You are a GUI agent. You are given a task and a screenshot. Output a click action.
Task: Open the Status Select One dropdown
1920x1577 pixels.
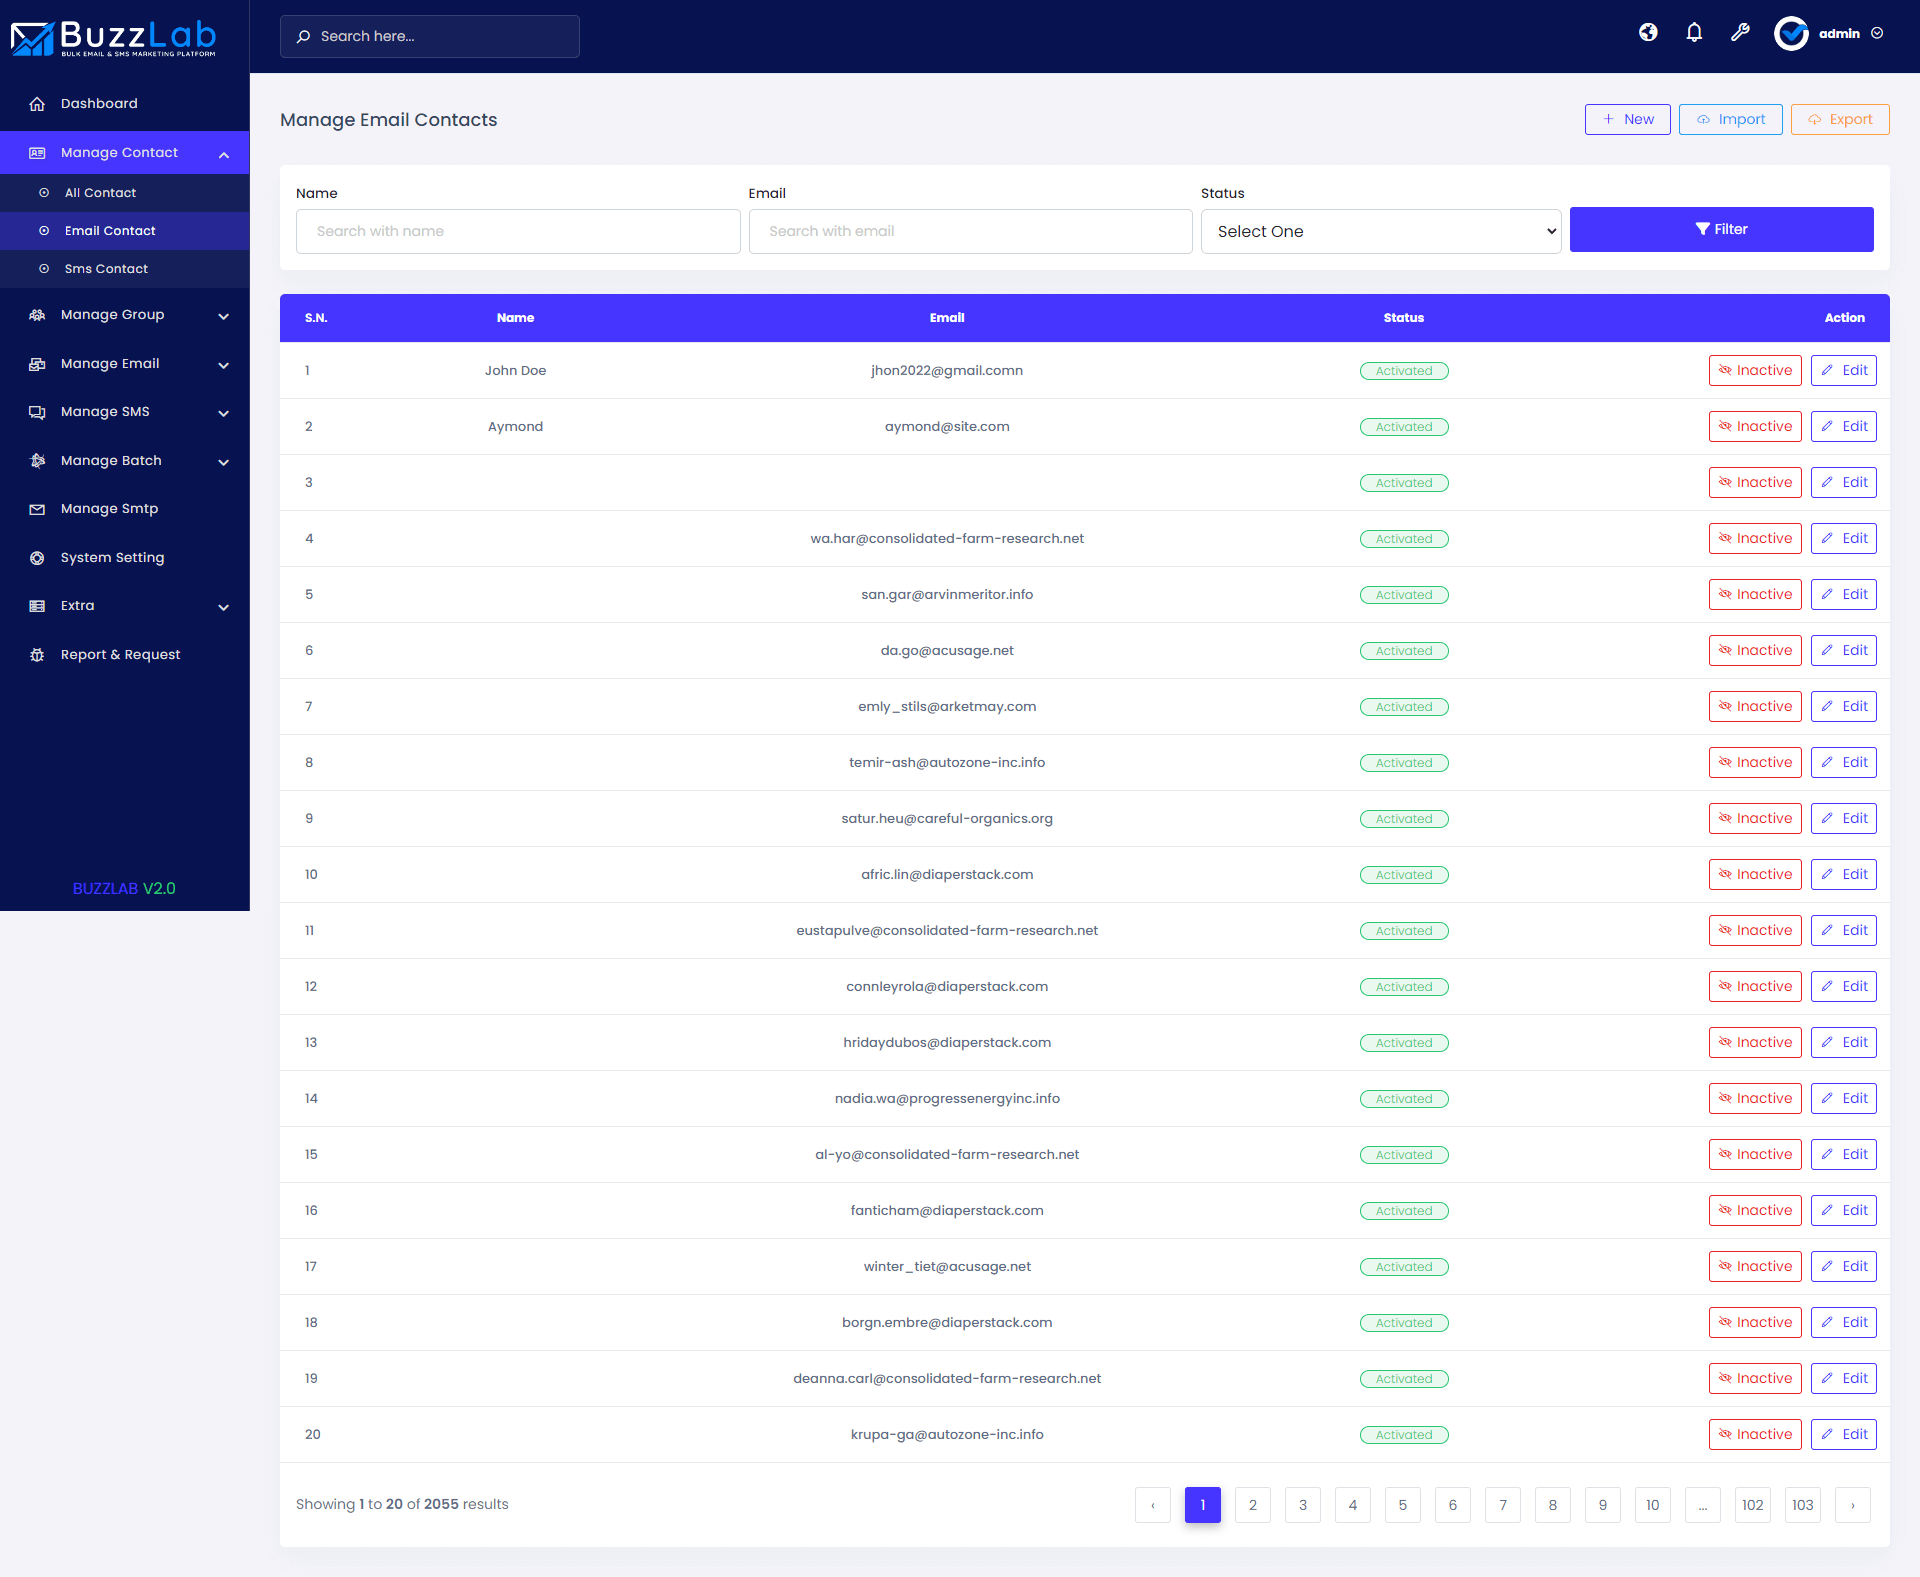coord(1380,232)
